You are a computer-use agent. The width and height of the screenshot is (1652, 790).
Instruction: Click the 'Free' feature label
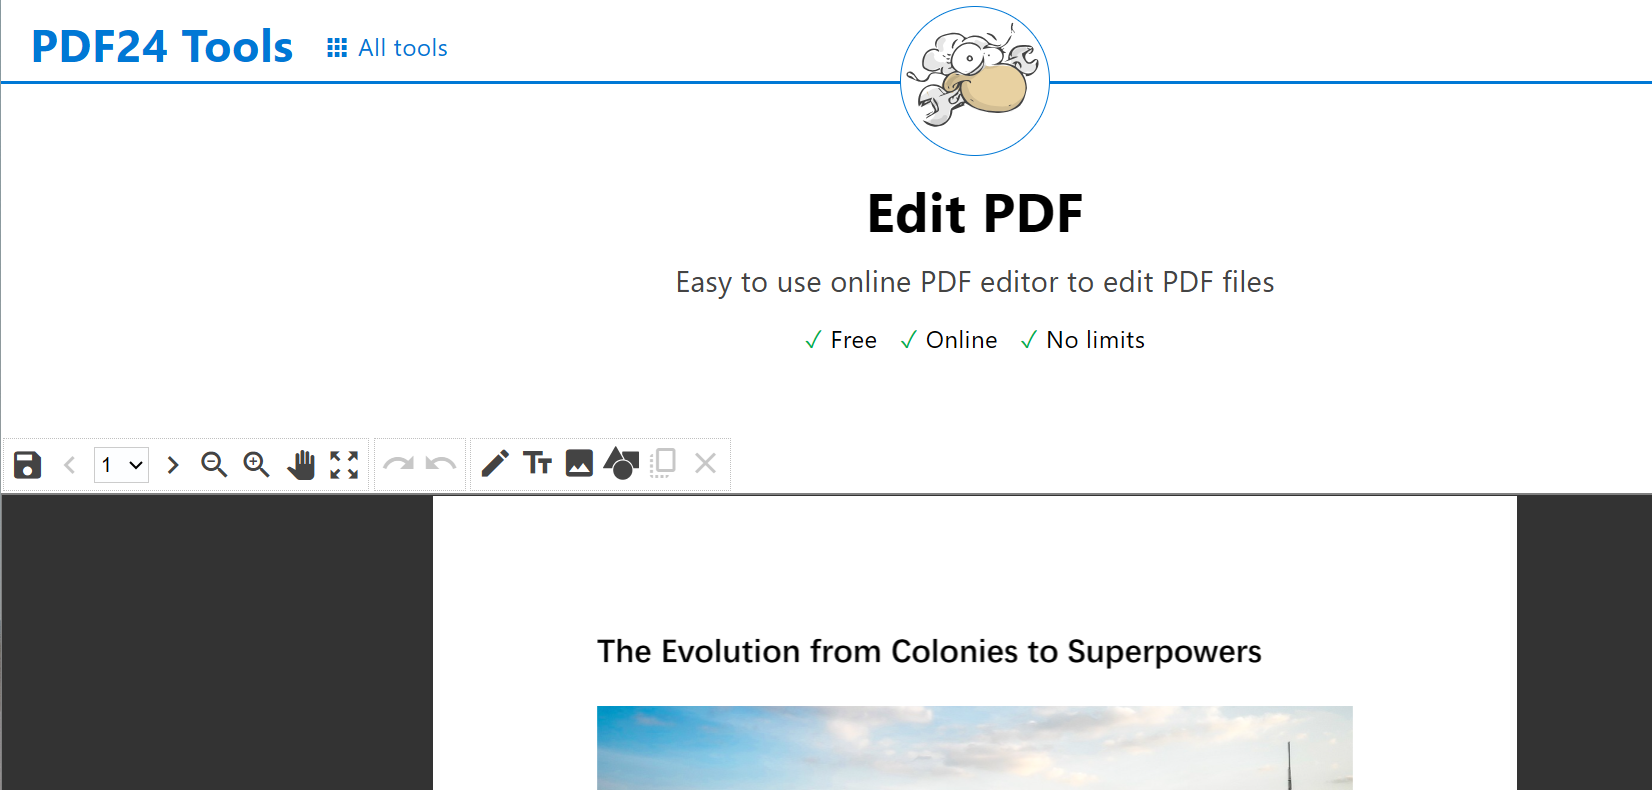[x=853, y=340]
